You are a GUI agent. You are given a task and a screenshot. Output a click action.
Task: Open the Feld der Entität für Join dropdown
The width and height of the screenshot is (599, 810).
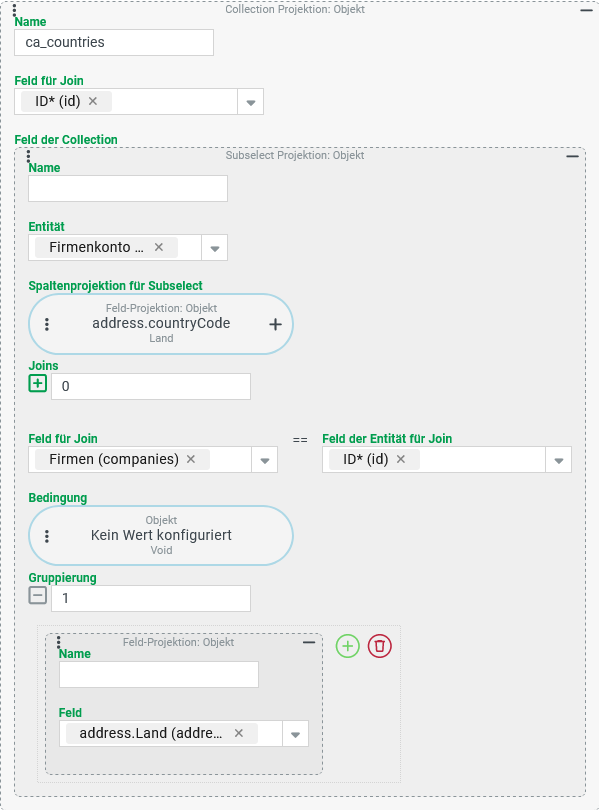[x=559, y=460]
